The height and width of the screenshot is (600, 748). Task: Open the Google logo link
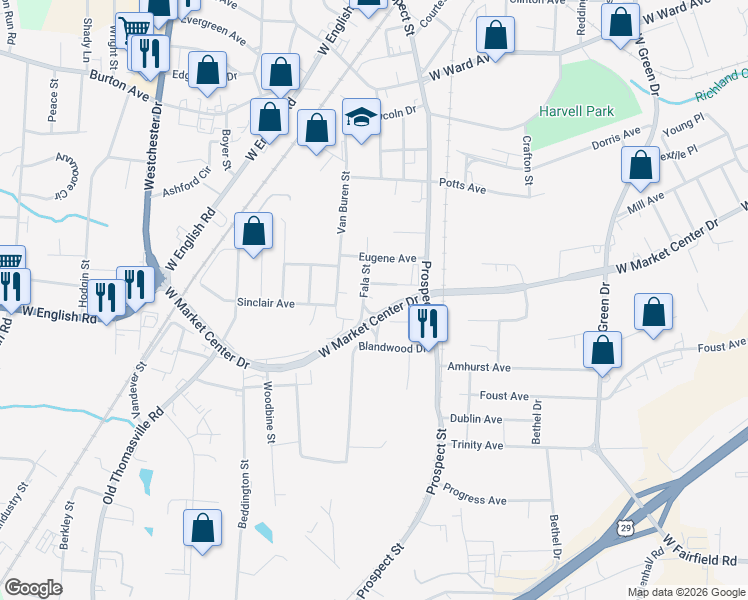click(33, 588)
